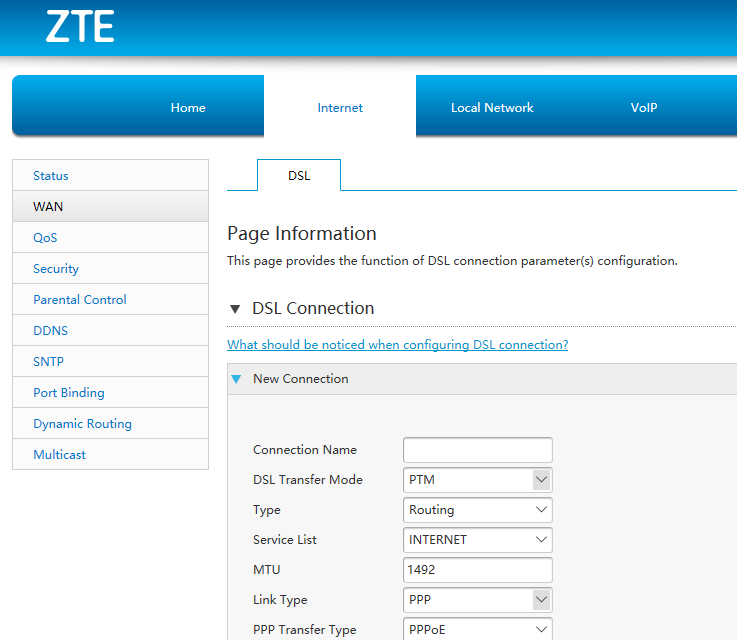Open the DDNS page

(110, 330)
